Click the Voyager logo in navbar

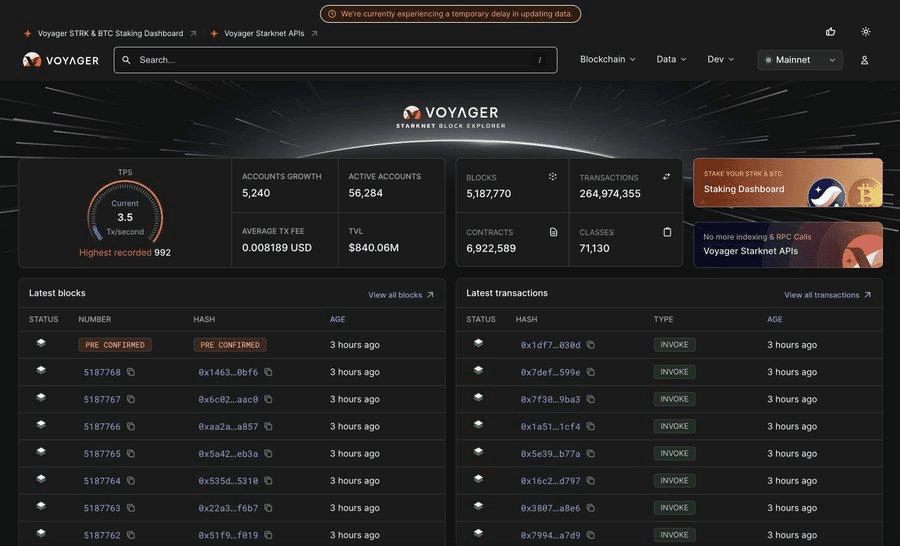[61, 60]
